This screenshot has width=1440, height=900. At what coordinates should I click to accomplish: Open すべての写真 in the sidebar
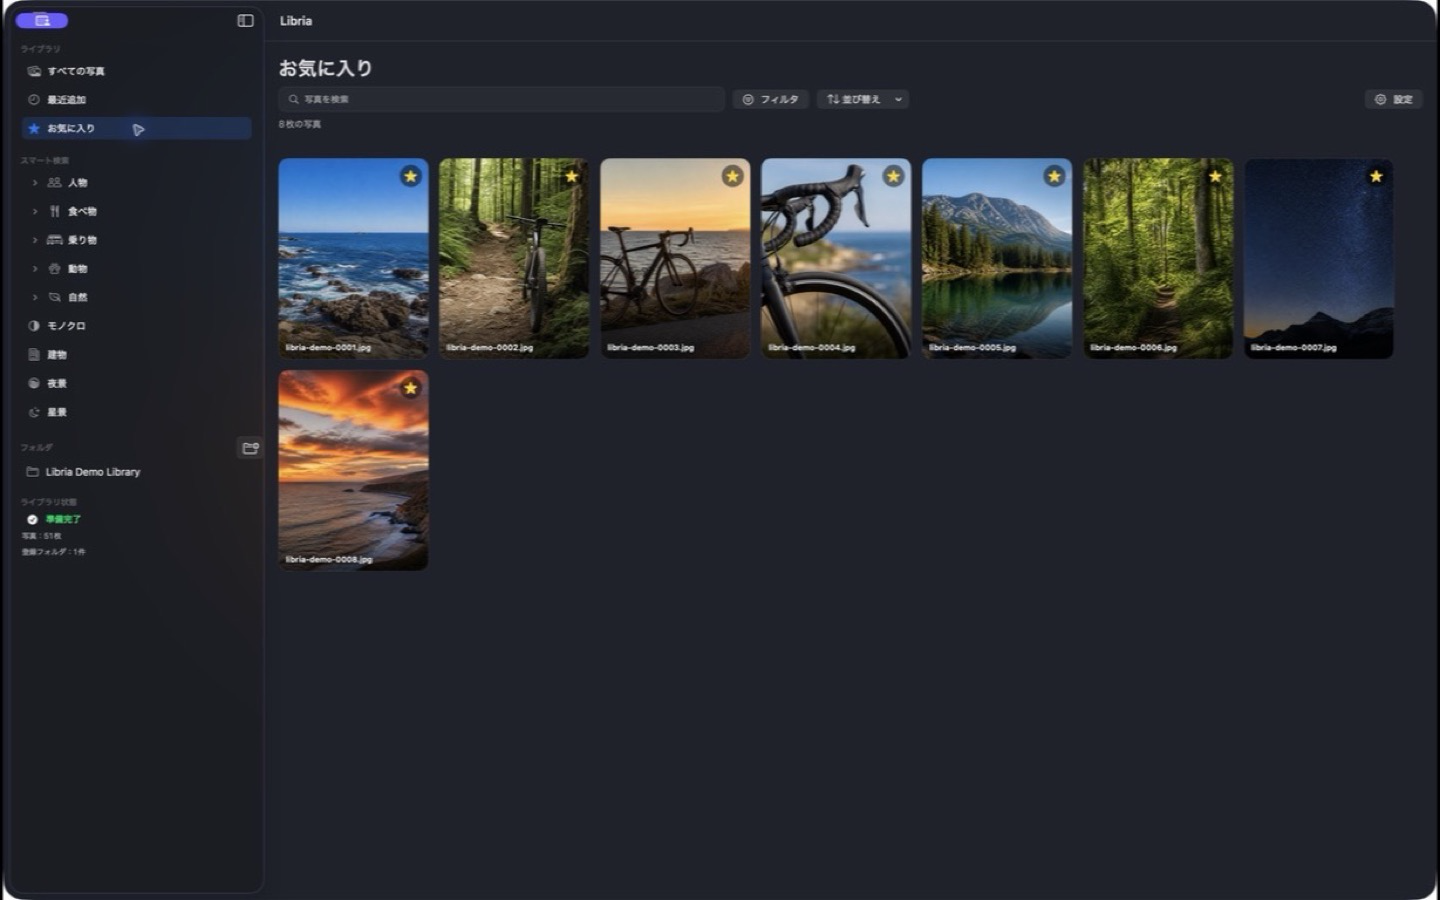136,71
